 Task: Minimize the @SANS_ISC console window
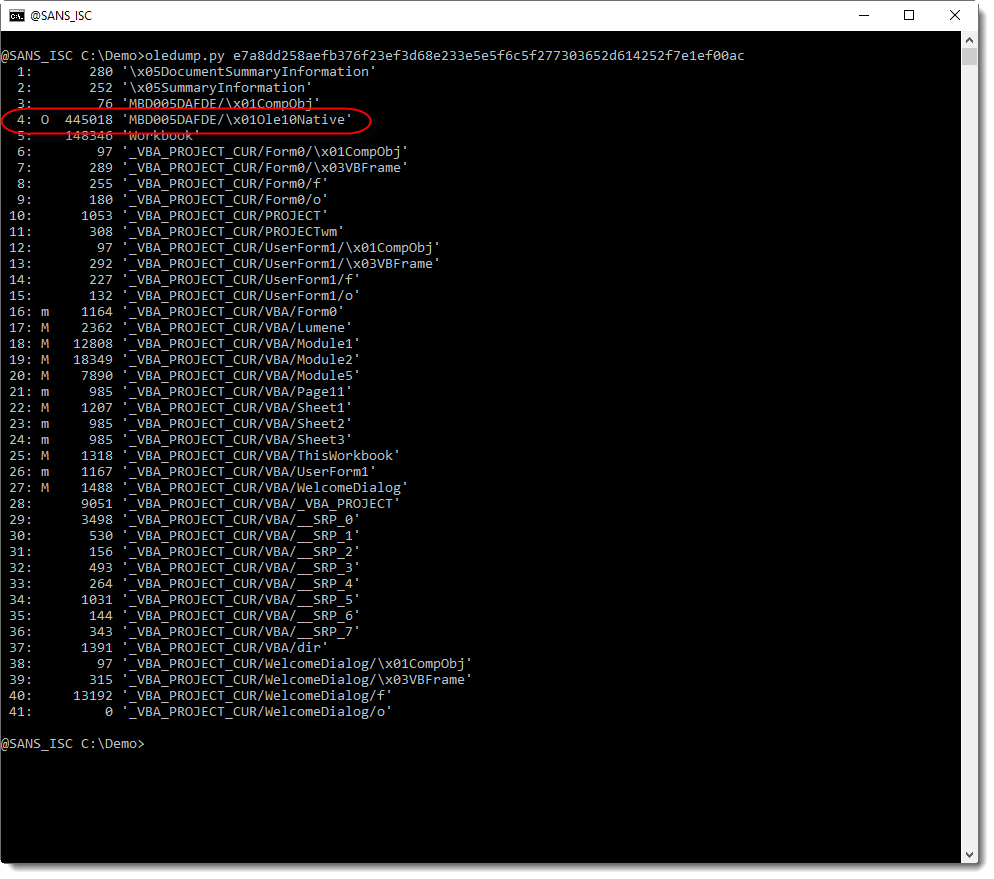tap(863, 16)
